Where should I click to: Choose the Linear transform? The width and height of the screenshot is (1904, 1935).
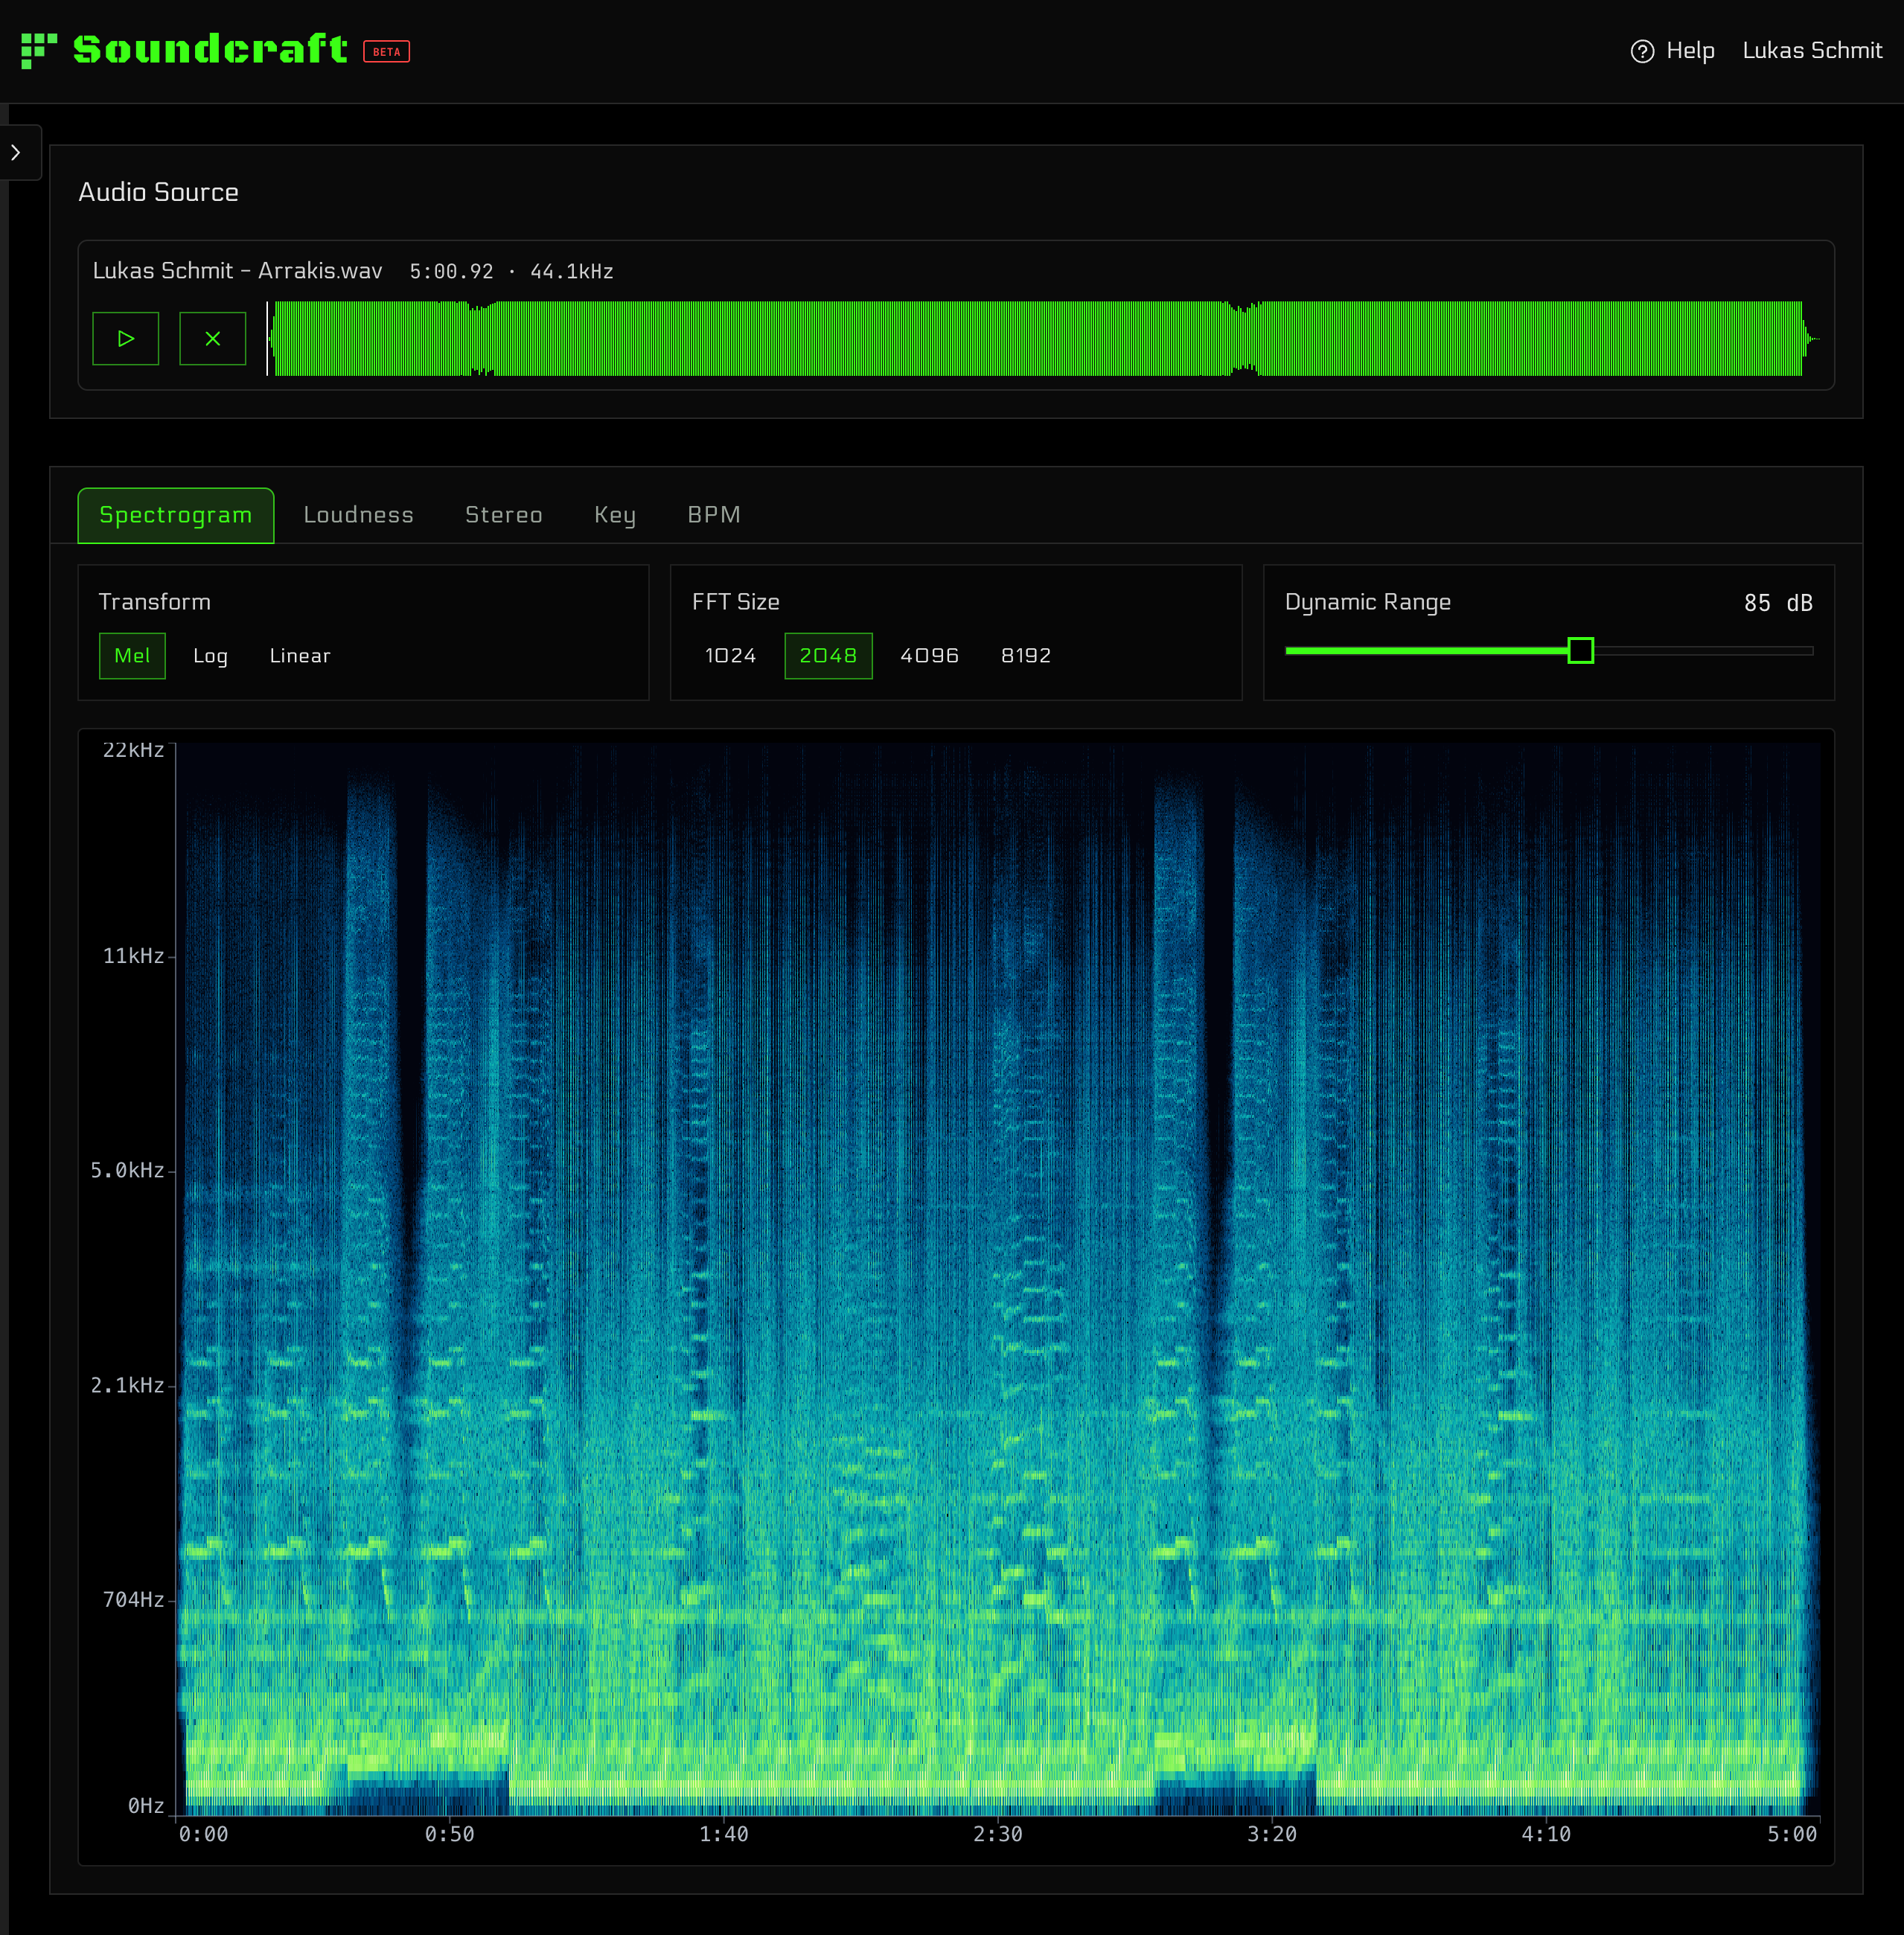(299, 656)
